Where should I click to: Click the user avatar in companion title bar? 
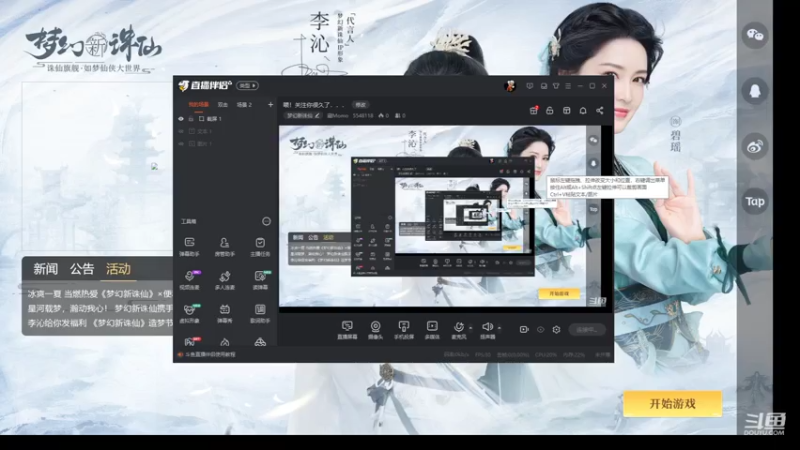[x=509, y=86]
